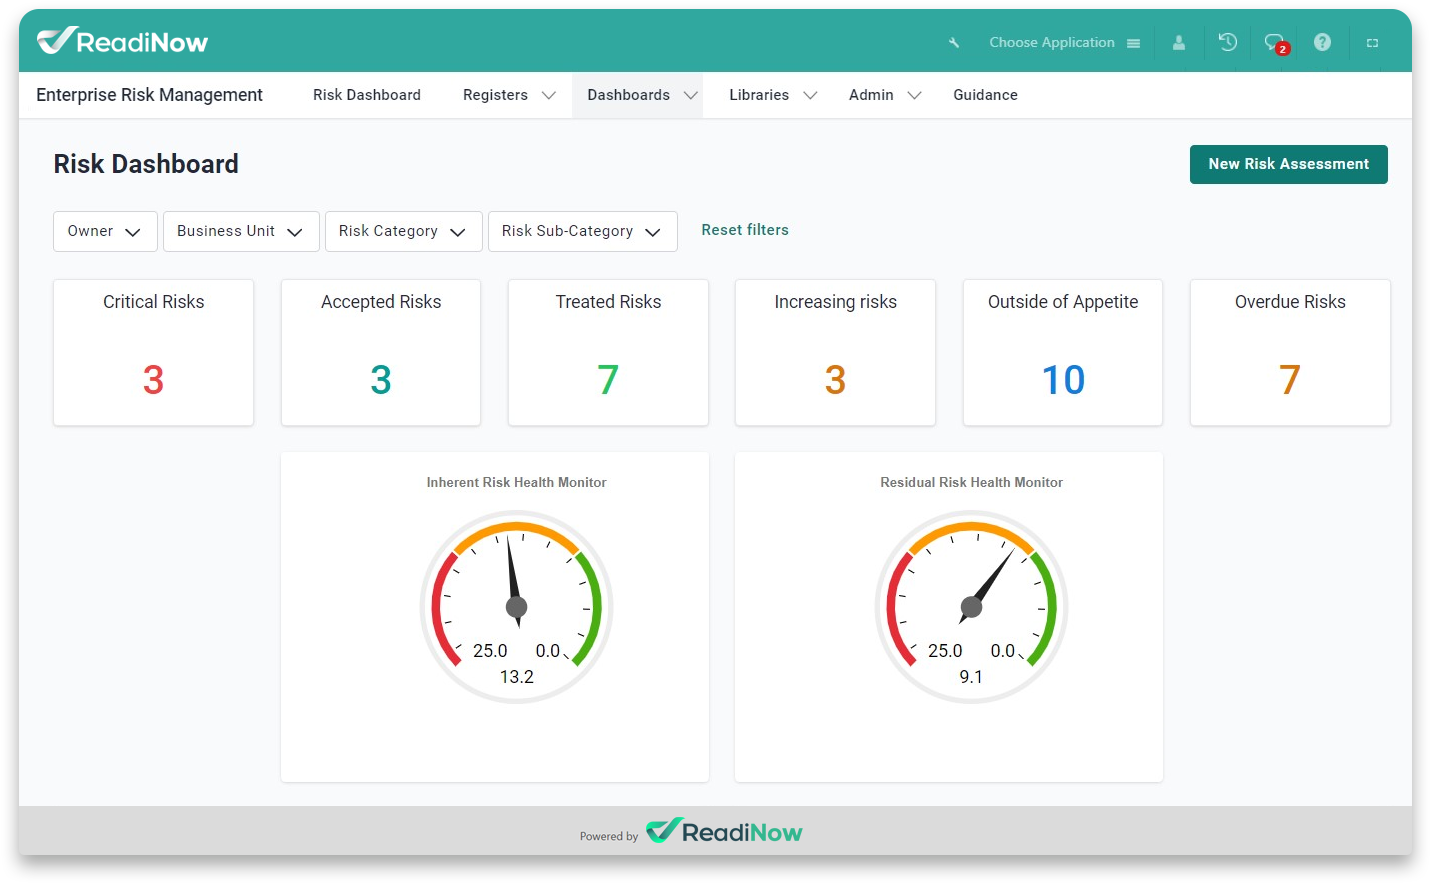Open the Risk Sub-Category dropdown
The image size is (1431, 884).
click(582, 231)
